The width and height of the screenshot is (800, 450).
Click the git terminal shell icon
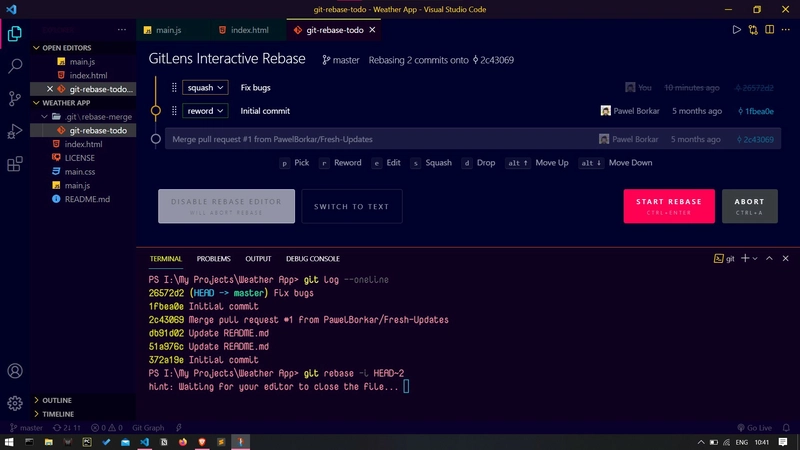pyautogui.click(x=718, y=259)
